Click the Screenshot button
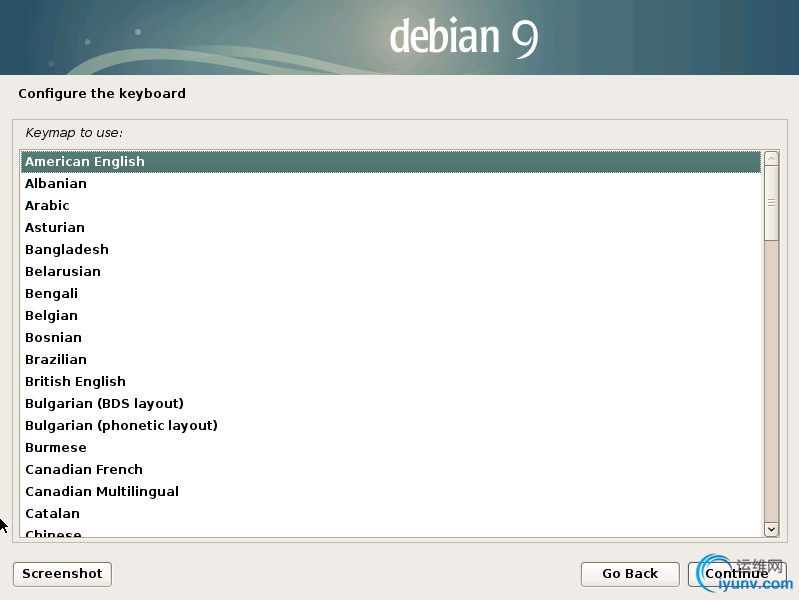The width and height of the screenshot is (799, 600). (x=62, y=574)
